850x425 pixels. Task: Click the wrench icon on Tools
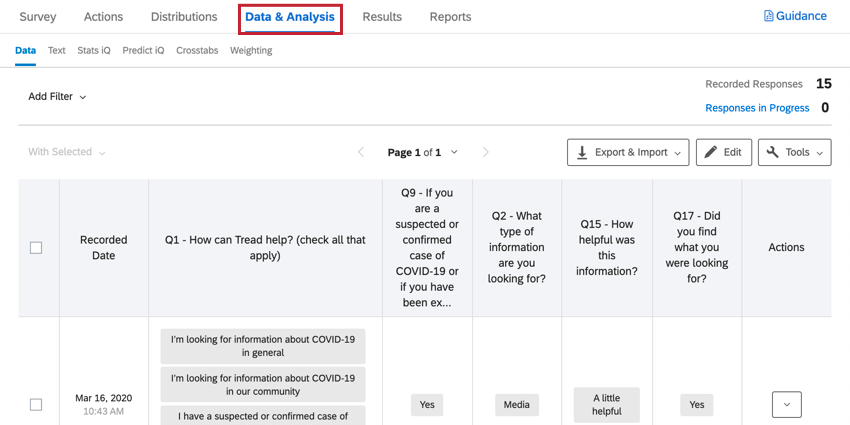(x=773, y=152)
